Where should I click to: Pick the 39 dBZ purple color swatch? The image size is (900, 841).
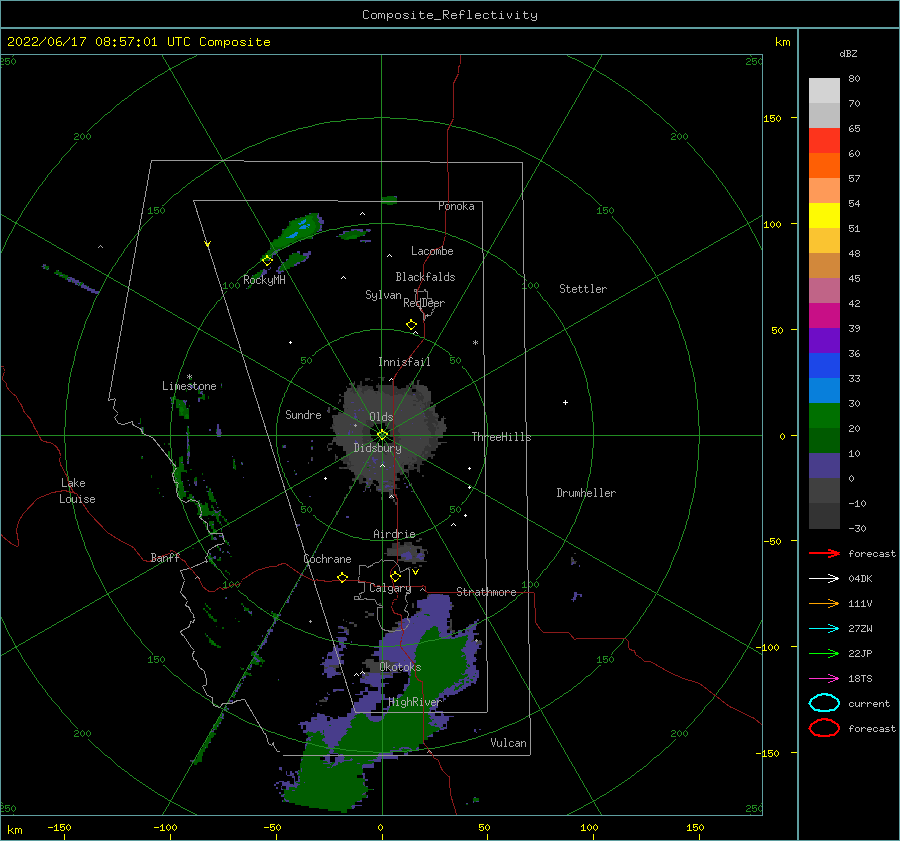point(824,340)
